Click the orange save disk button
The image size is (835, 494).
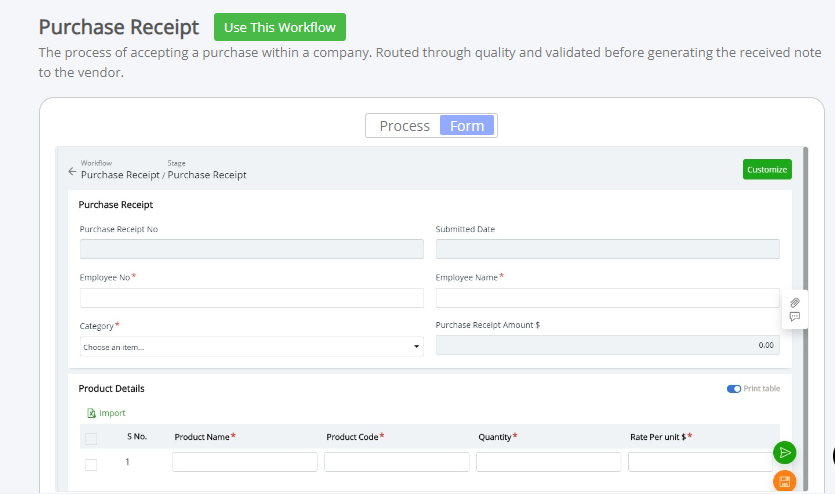pyautogui.click(x=784, y=481)
